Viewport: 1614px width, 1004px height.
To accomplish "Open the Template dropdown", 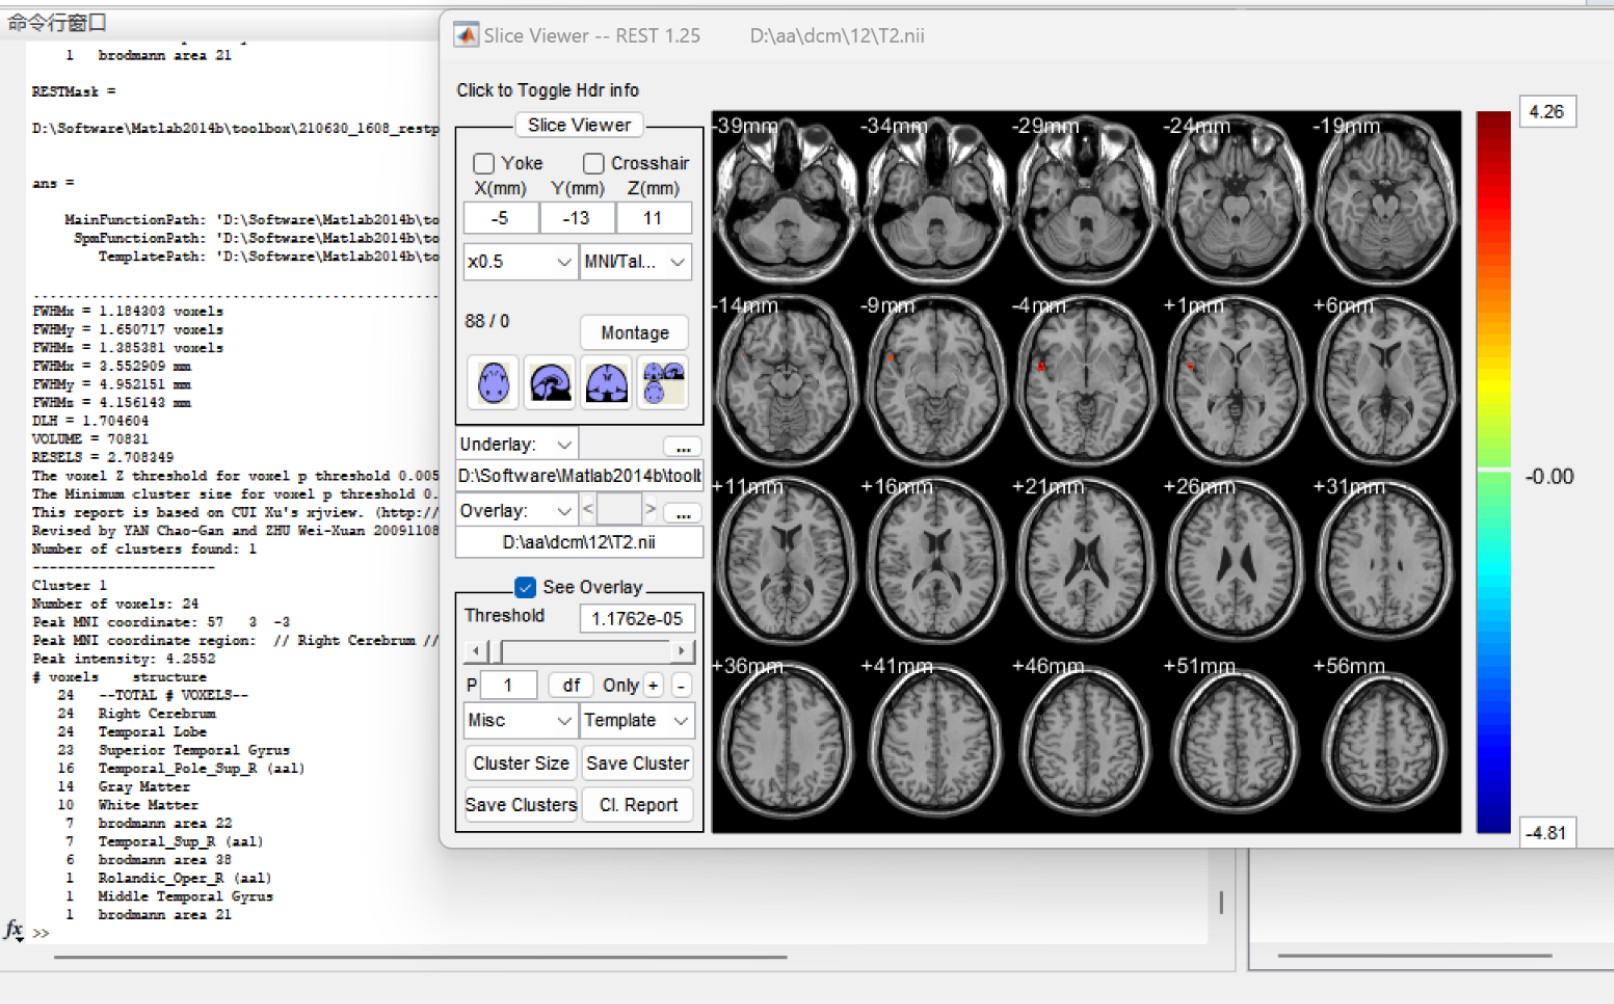I will pyautogui.click(x=637, y=720).
